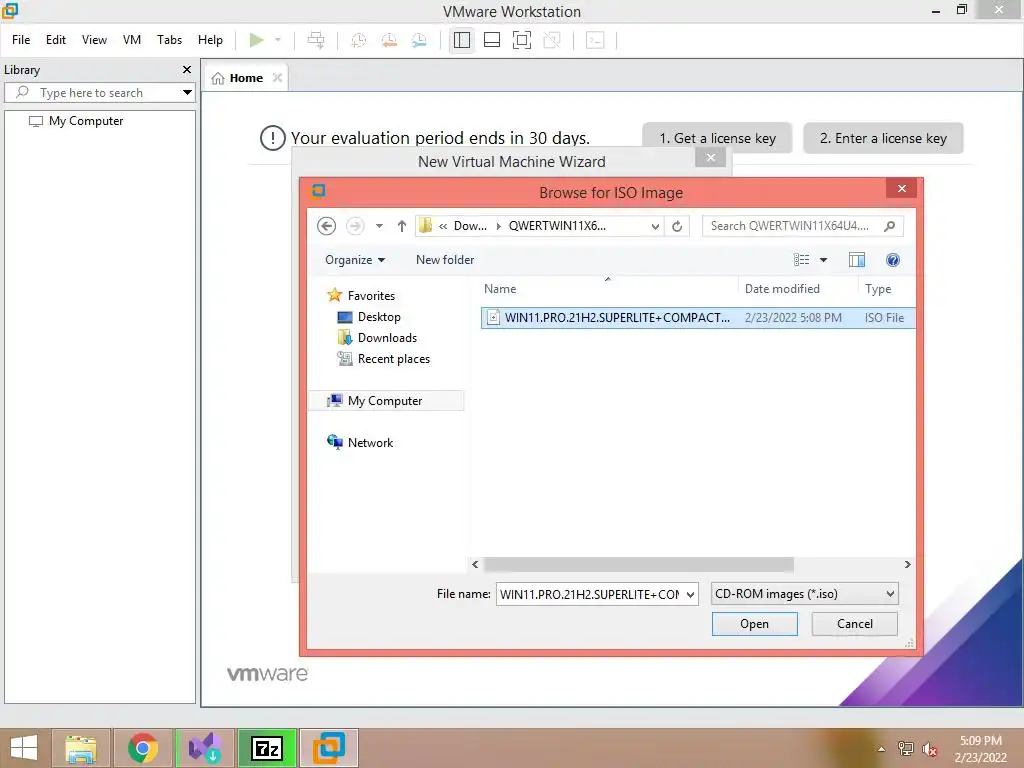Click the Up one level arrow
Viewport: 1024px width, 768px height.
pyautogui.click(x=402, y=226)
